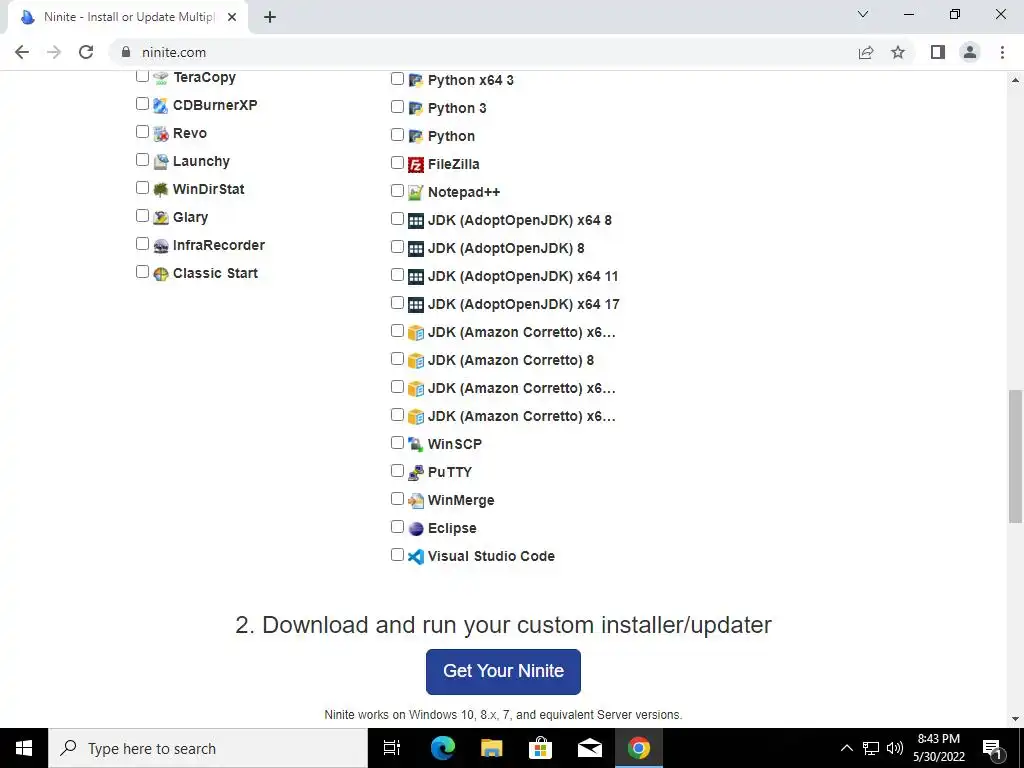Click the Visual Studio Code icon
Viewport: 1024px width, 768px height.
[415, 557]
